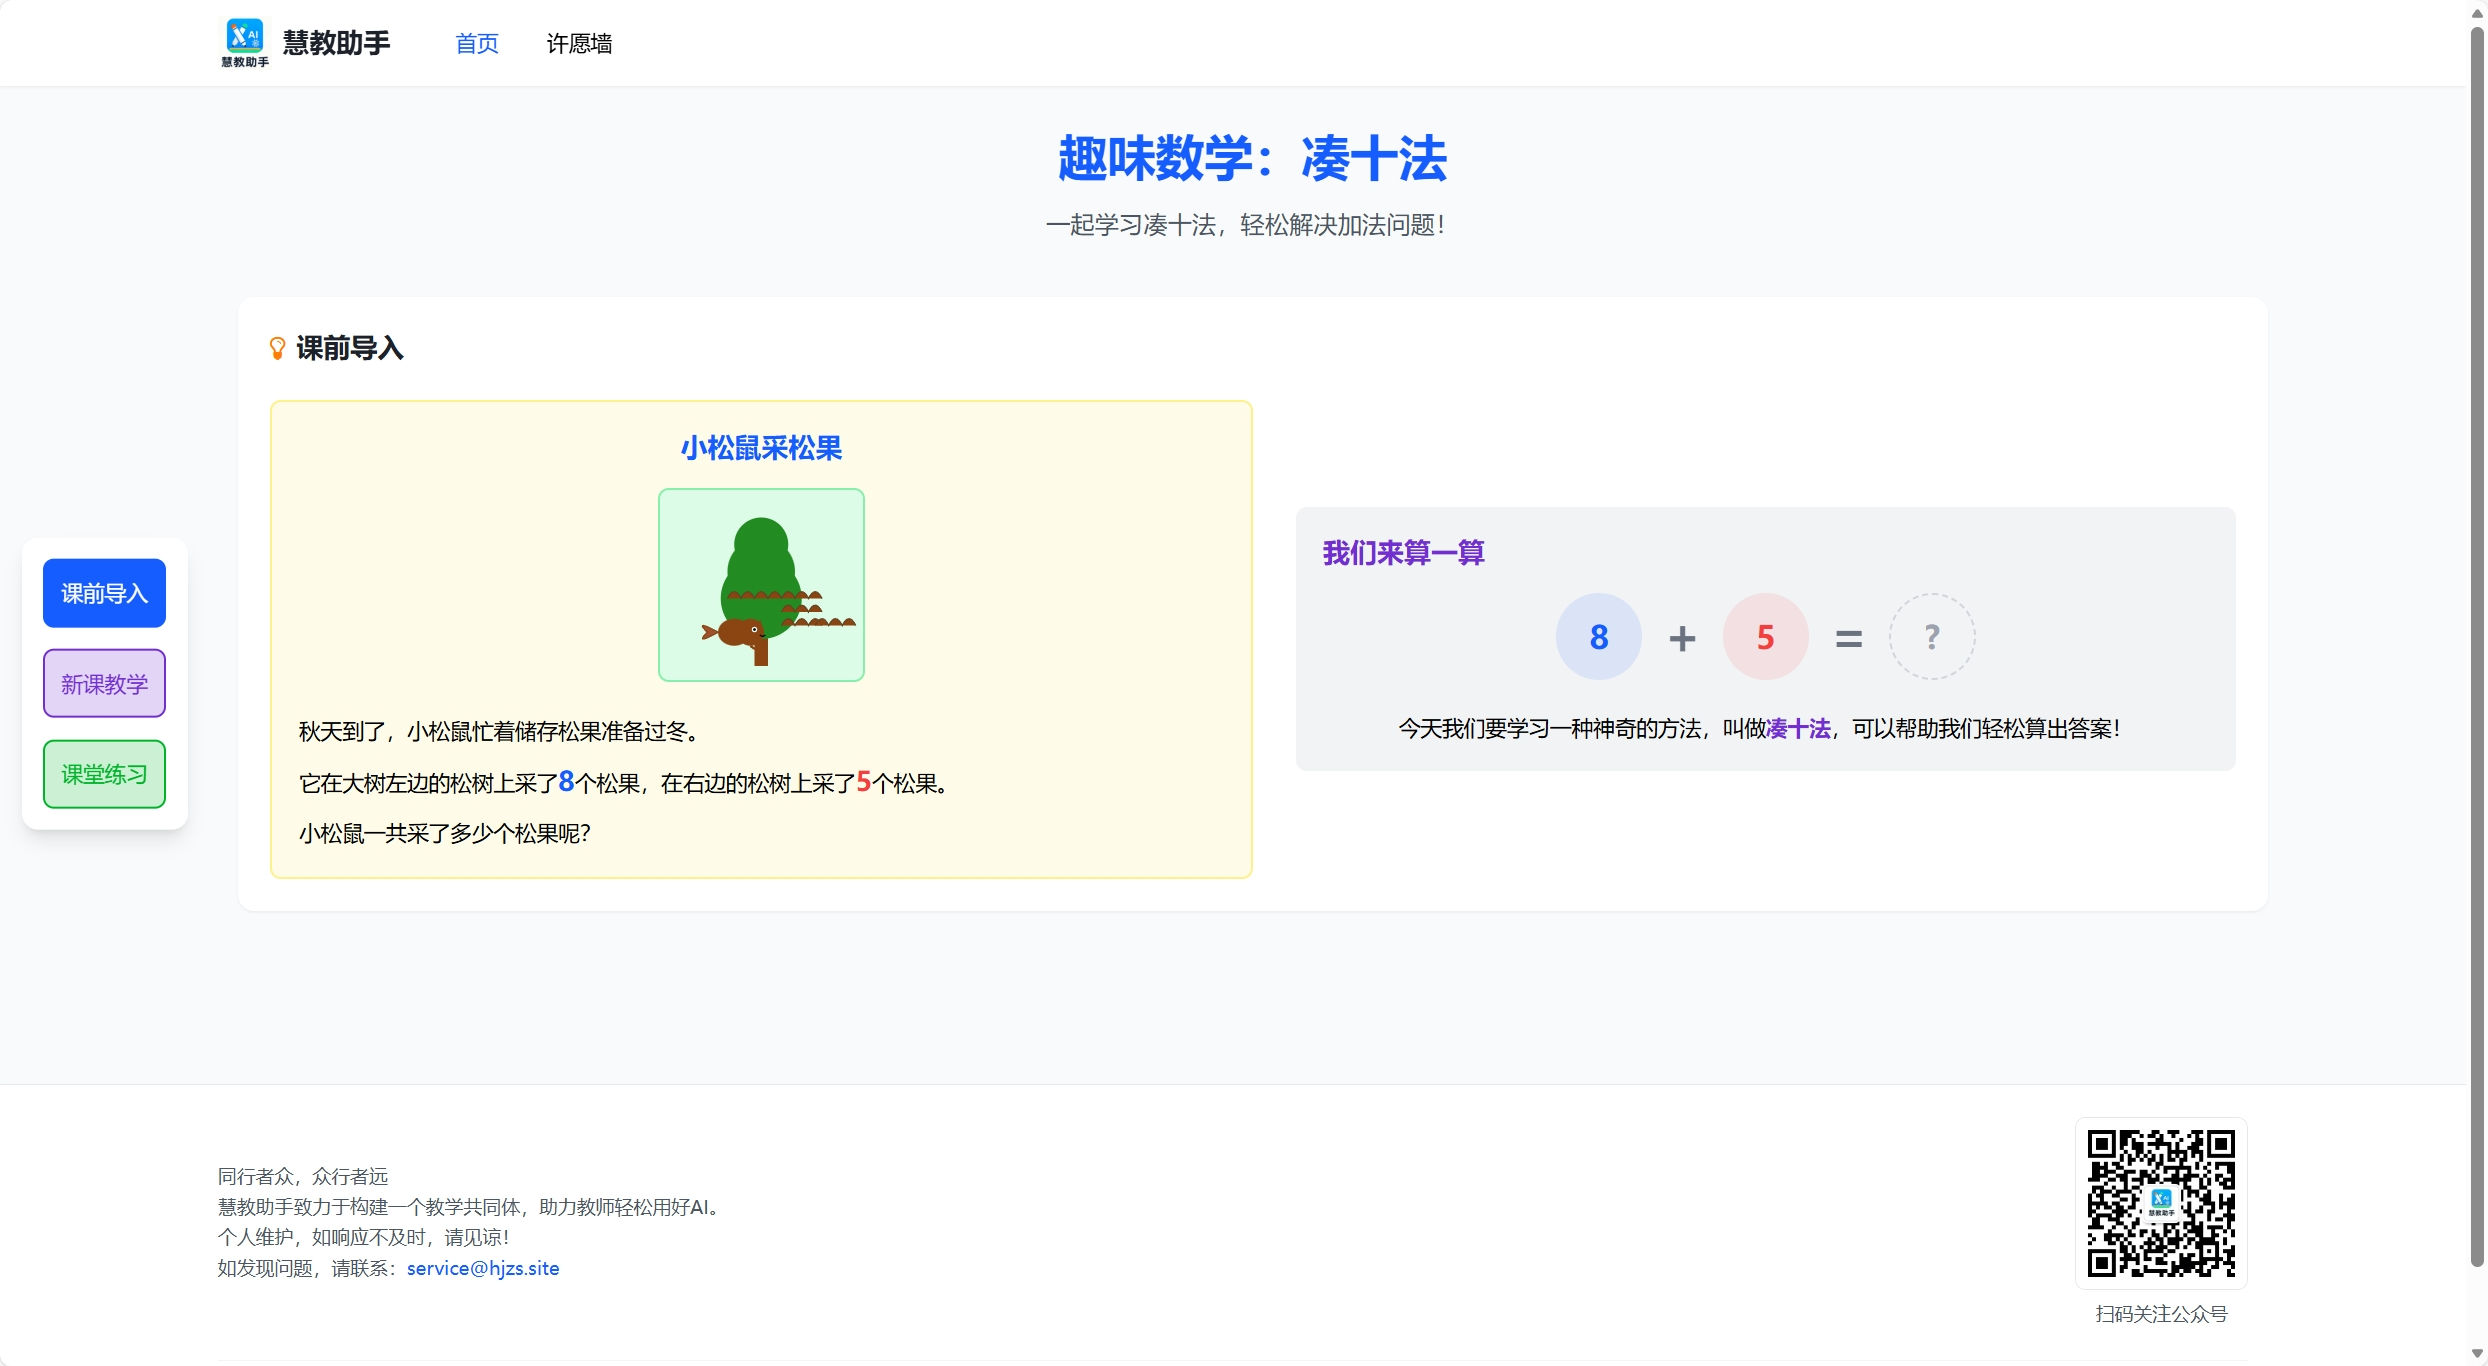
Task: Click the 课前导入 section heading text
Action: coord(350,348)
